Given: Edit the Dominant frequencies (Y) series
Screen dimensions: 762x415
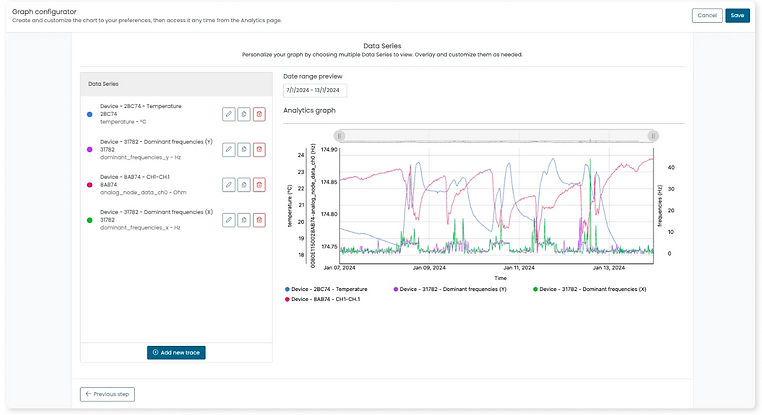Looking at the screenshot, I should (228, 150).
